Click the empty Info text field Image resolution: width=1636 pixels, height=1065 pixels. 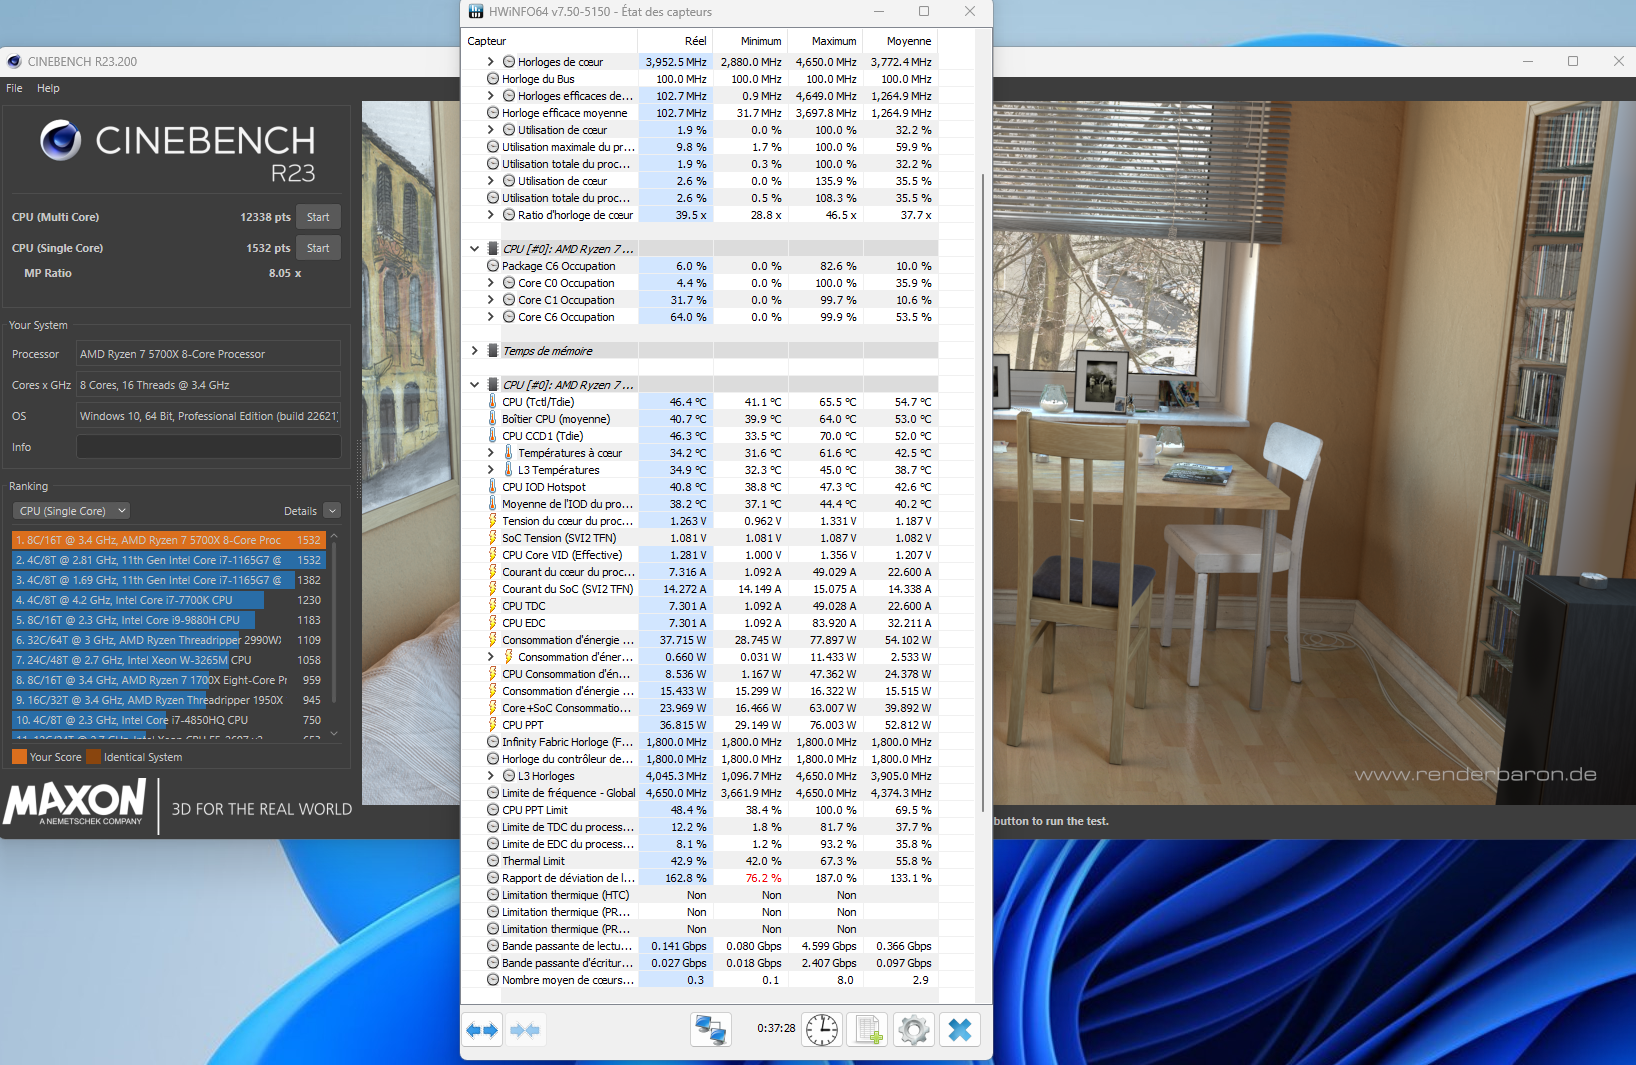[209, 447]
